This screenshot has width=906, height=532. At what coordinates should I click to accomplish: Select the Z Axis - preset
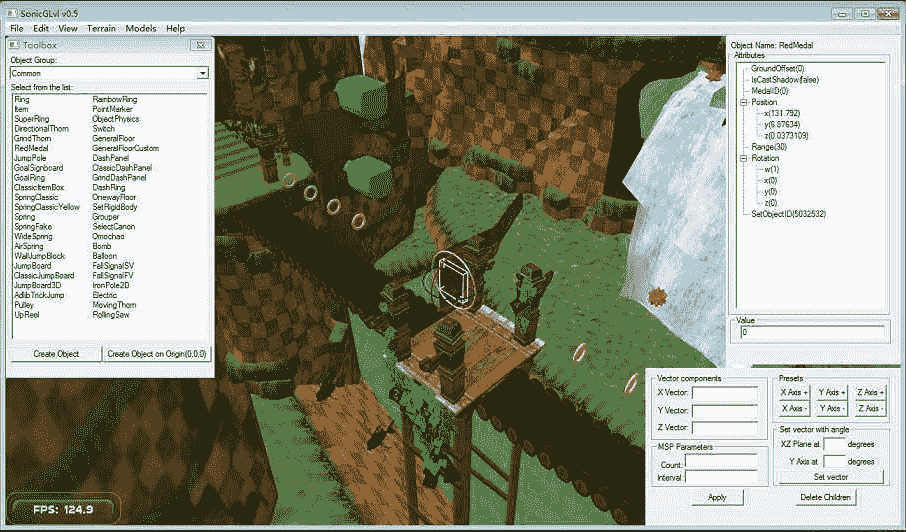(870, 408)
